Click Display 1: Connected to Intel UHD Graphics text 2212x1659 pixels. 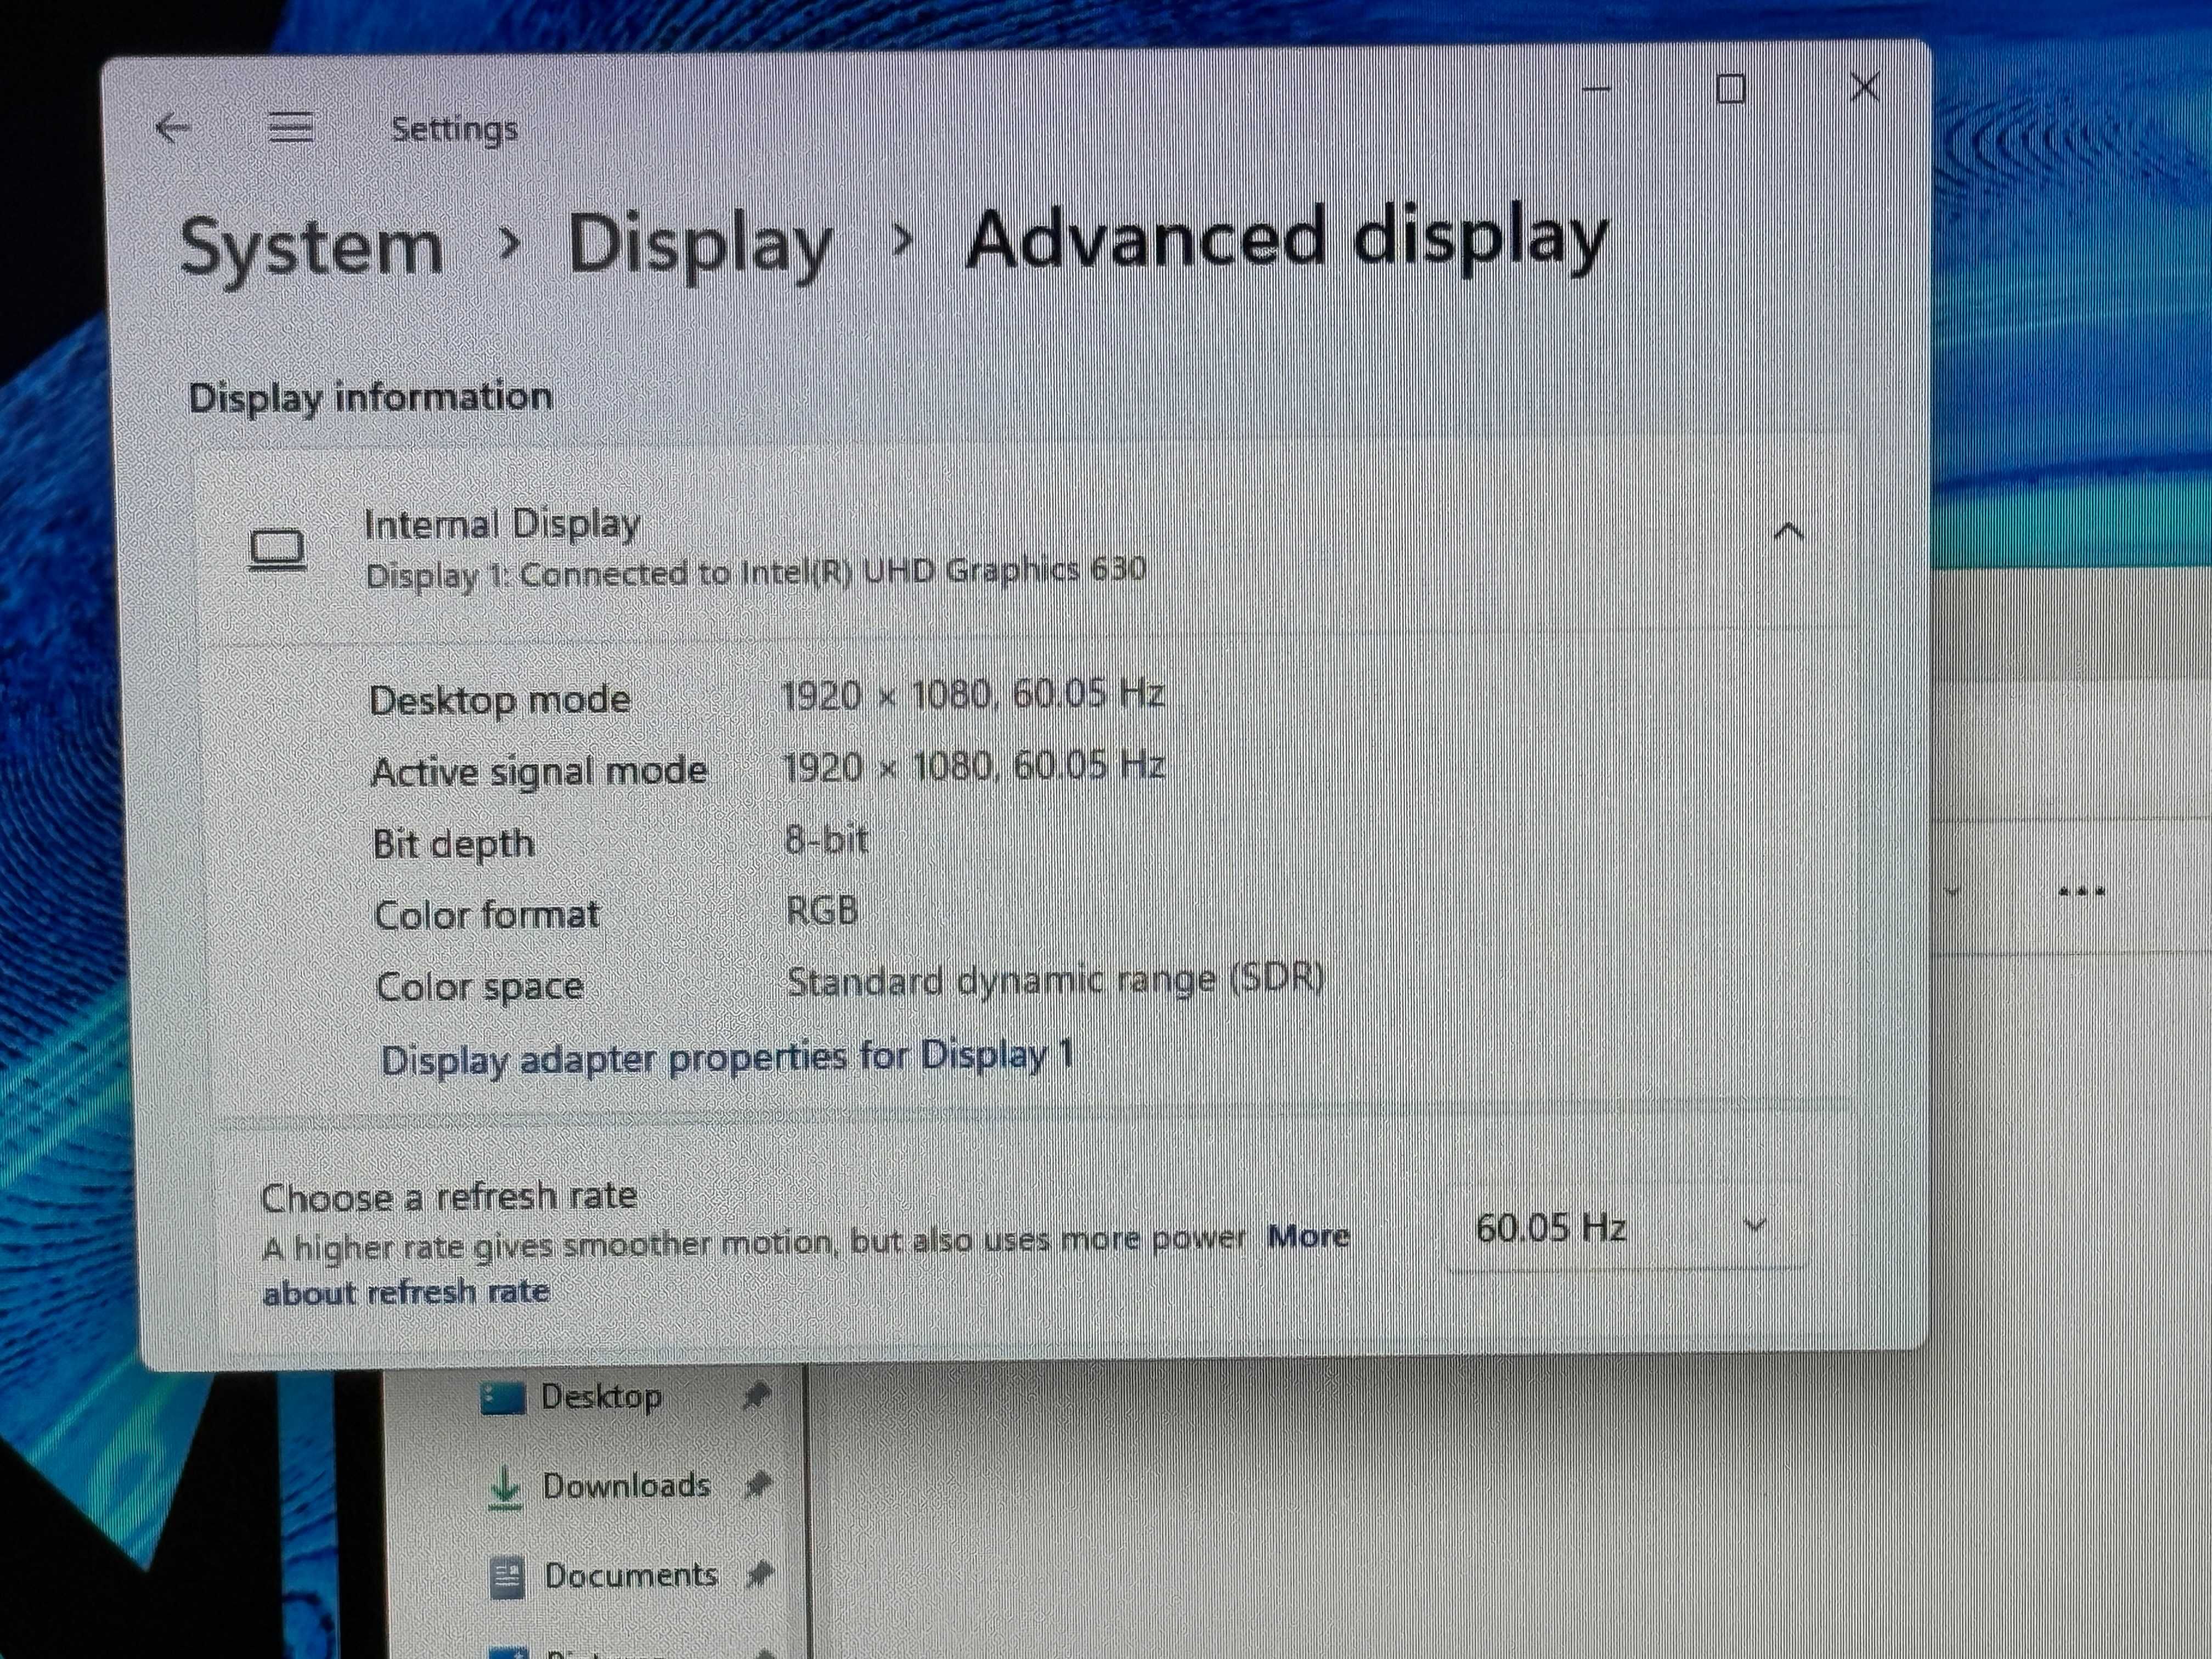756,573
